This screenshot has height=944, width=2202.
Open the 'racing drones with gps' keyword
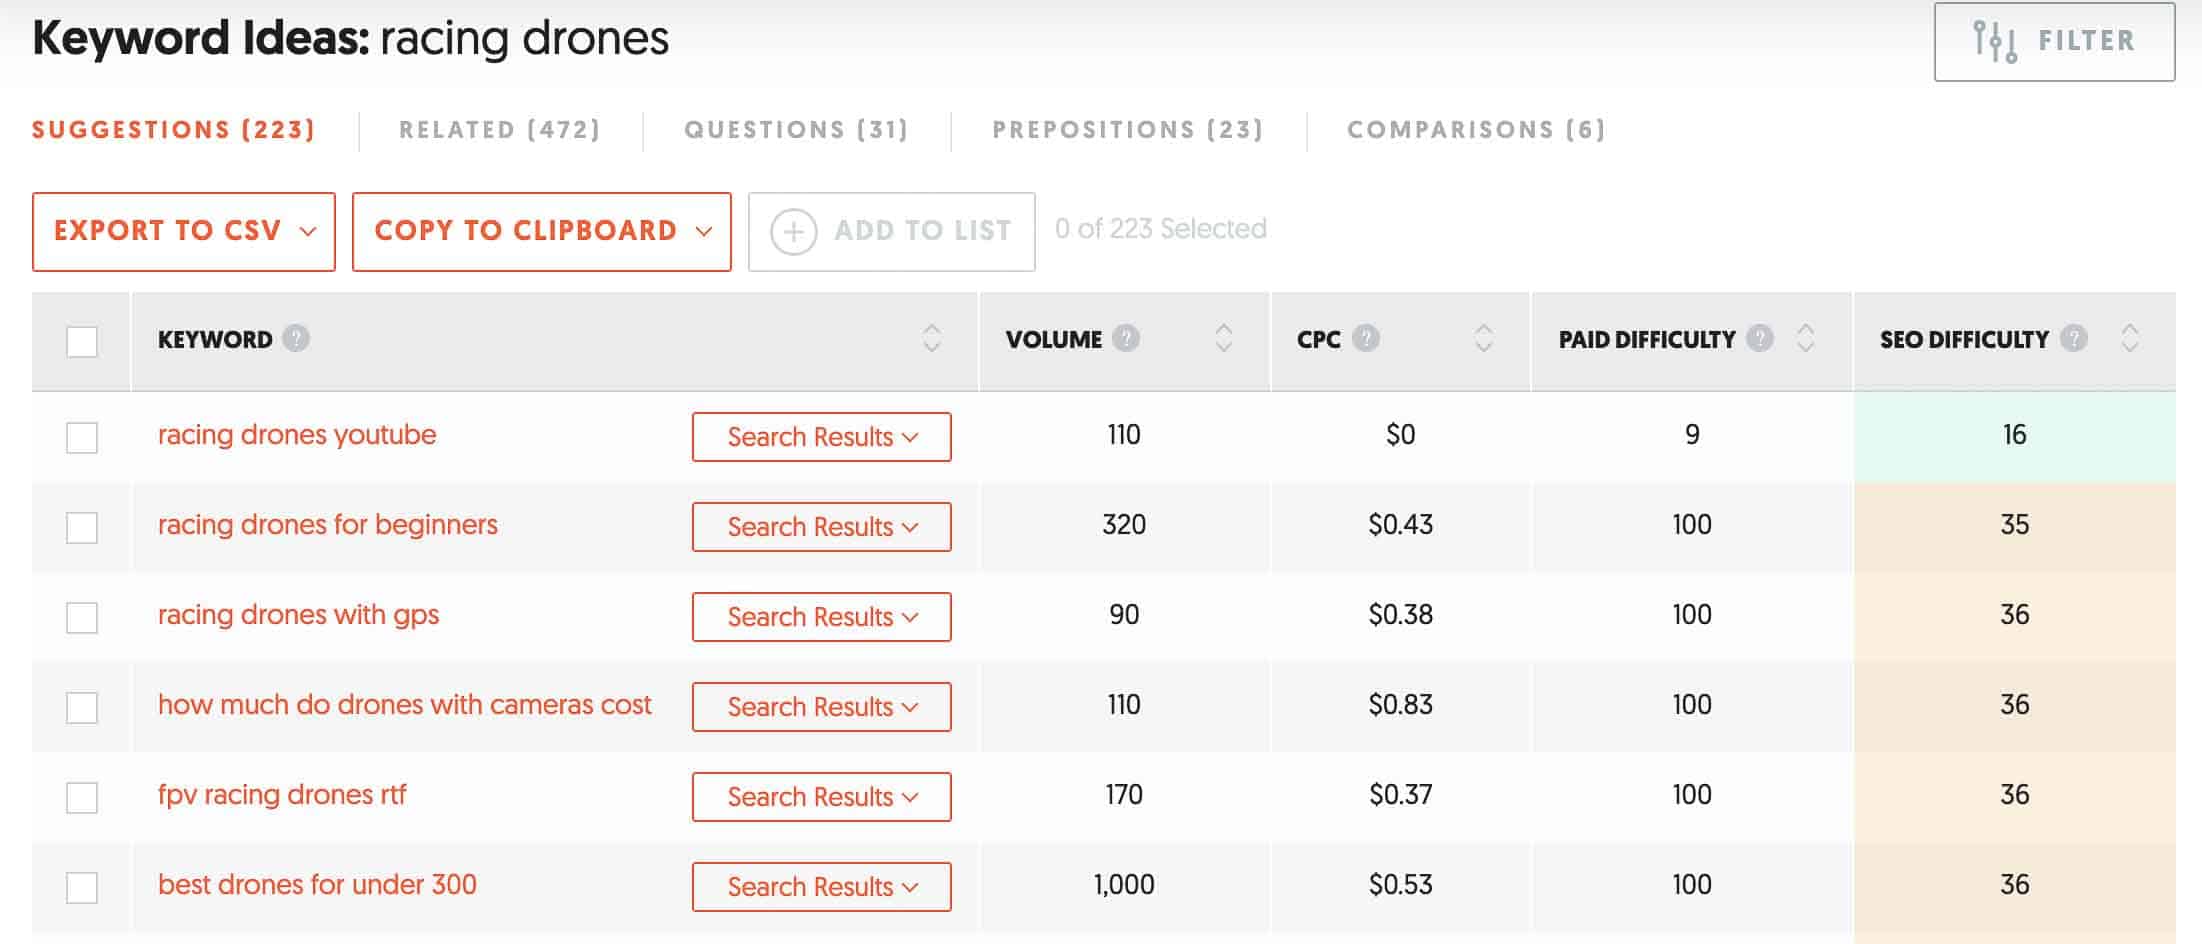coord(298,615)
